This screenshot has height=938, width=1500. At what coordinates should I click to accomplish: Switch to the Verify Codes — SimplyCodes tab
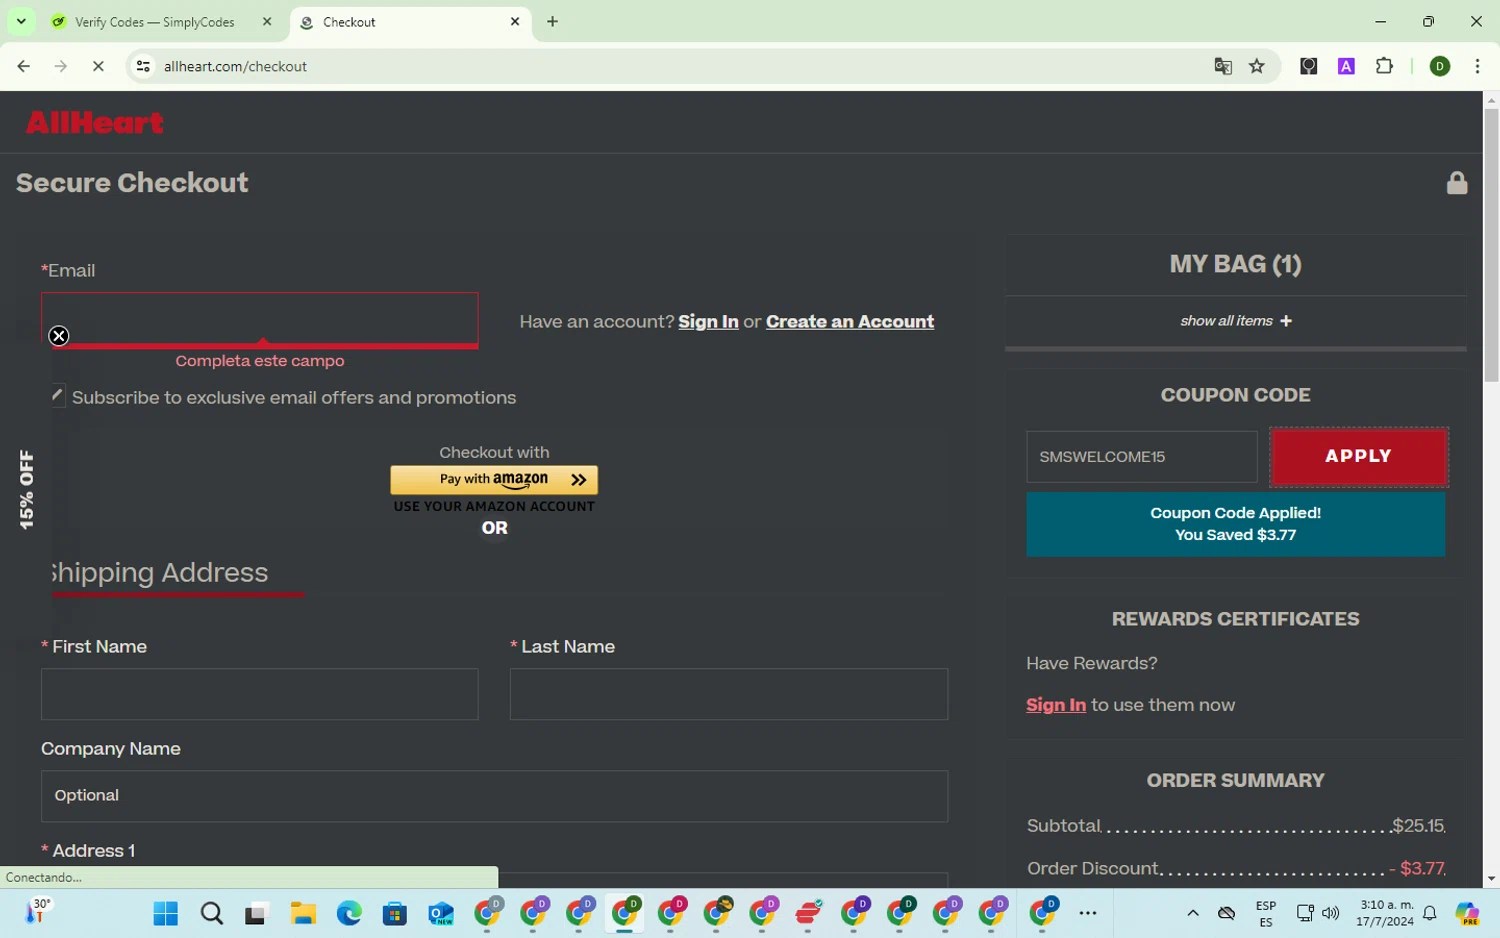pyautogui.click(x=154, y=22)
